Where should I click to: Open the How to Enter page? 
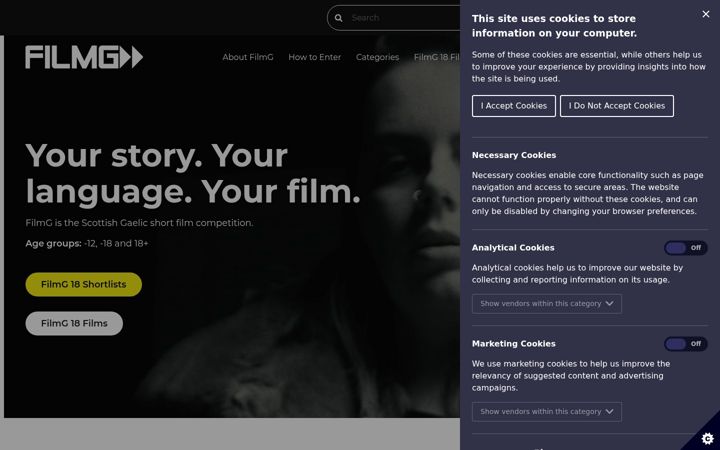pyautogui.click(x=315, y=57)
